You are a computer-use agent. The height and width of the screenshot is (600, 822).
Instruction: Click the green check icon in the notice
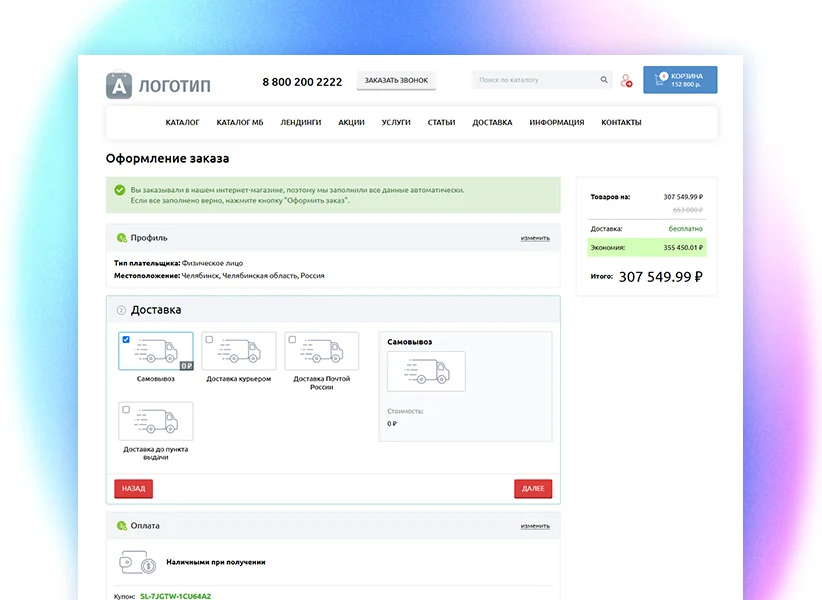pos(120,190)
